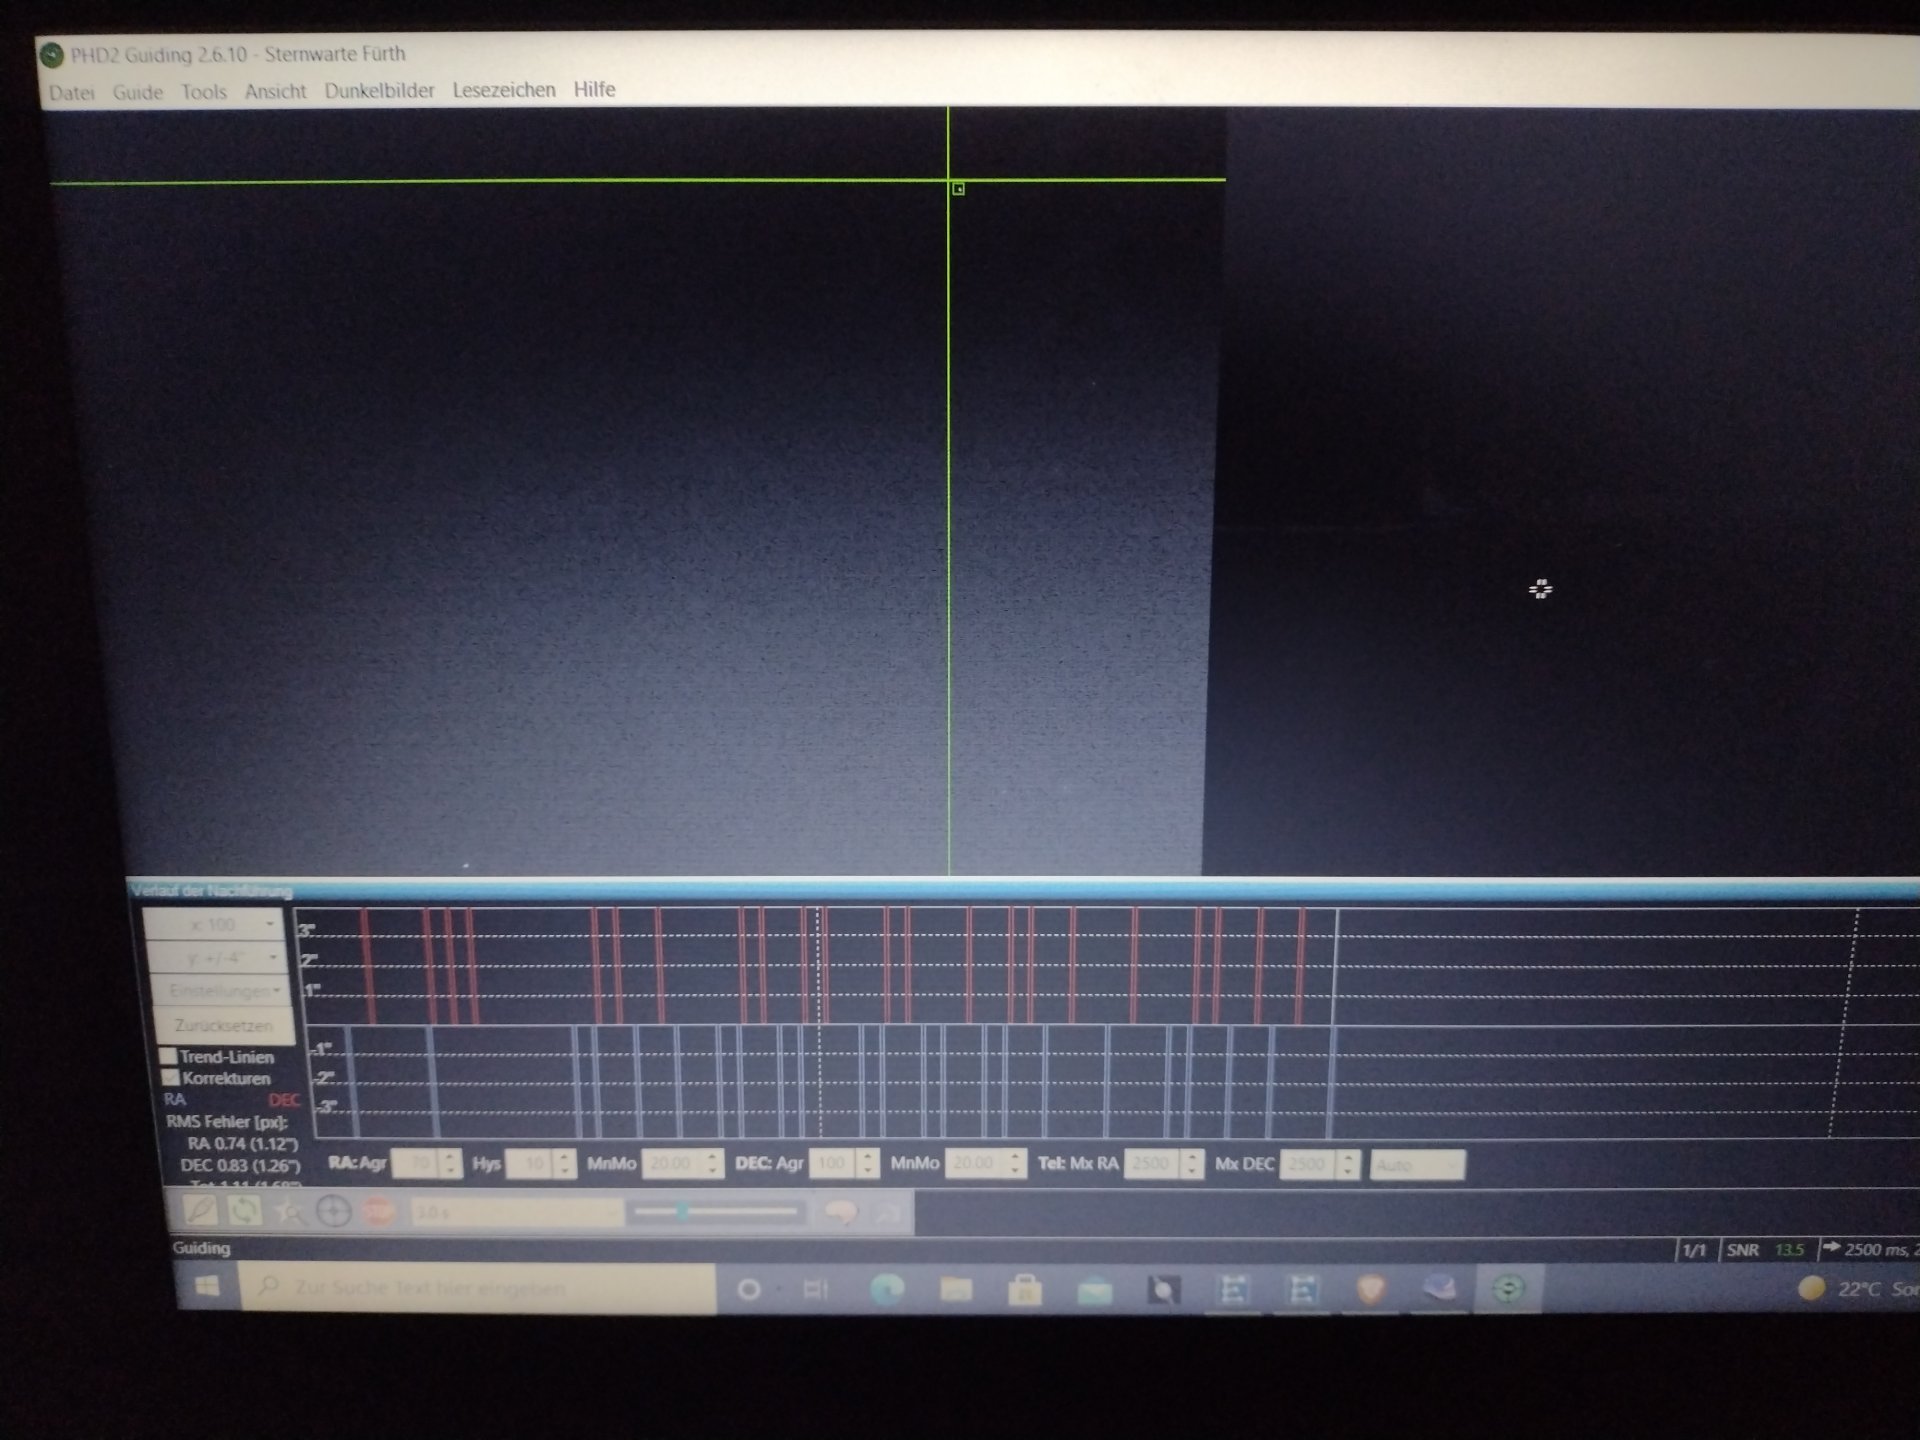Click the Mx RA stepper arrows
Screen dimensions: 1920x1440
tap(1191, 1164)
